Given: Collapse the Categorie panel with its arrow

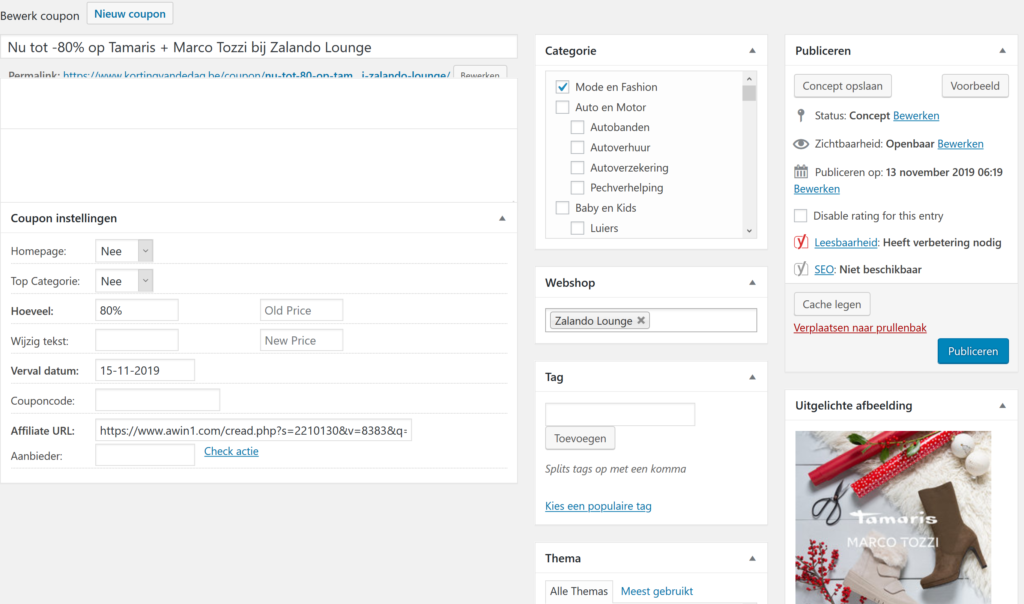Looking at the screenshot, I should pyautogui.click(x=752, y=50).
